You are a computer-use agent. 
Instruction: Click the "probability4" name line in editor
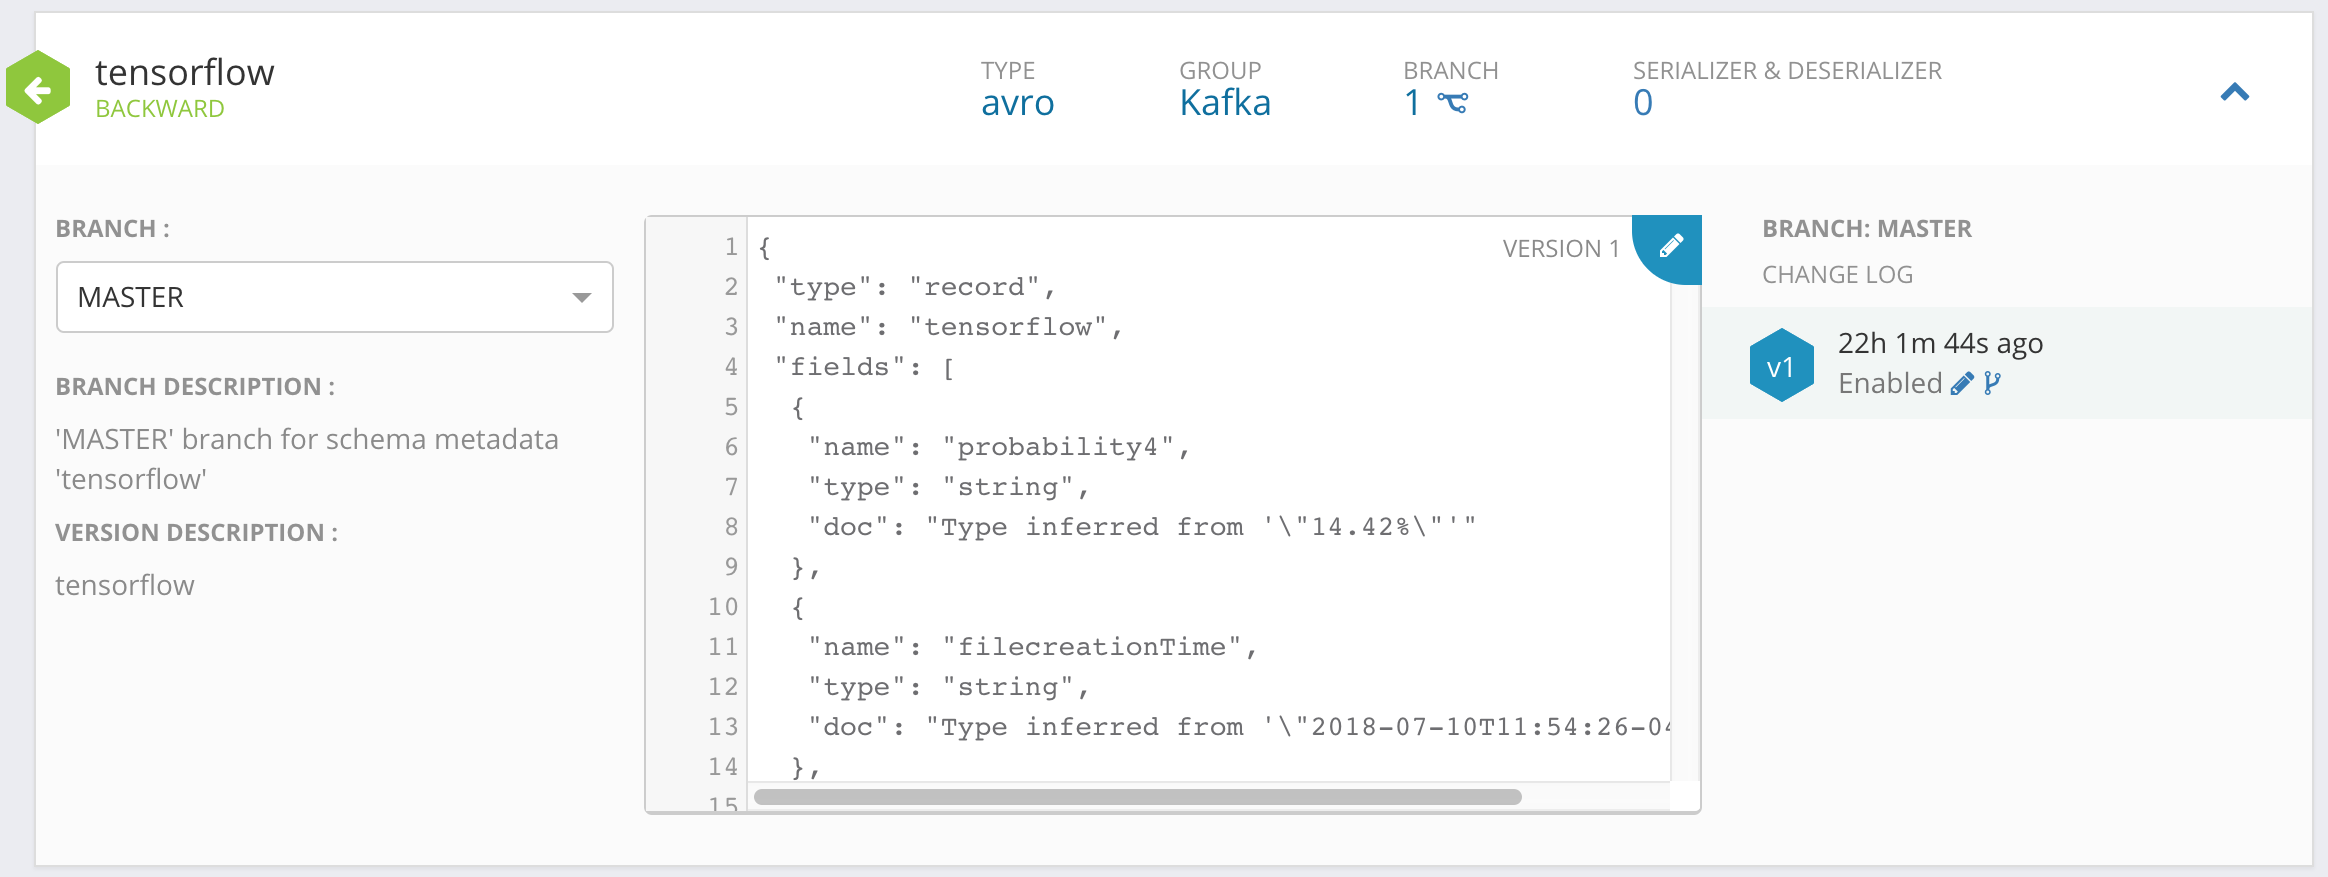point(1000,447)
